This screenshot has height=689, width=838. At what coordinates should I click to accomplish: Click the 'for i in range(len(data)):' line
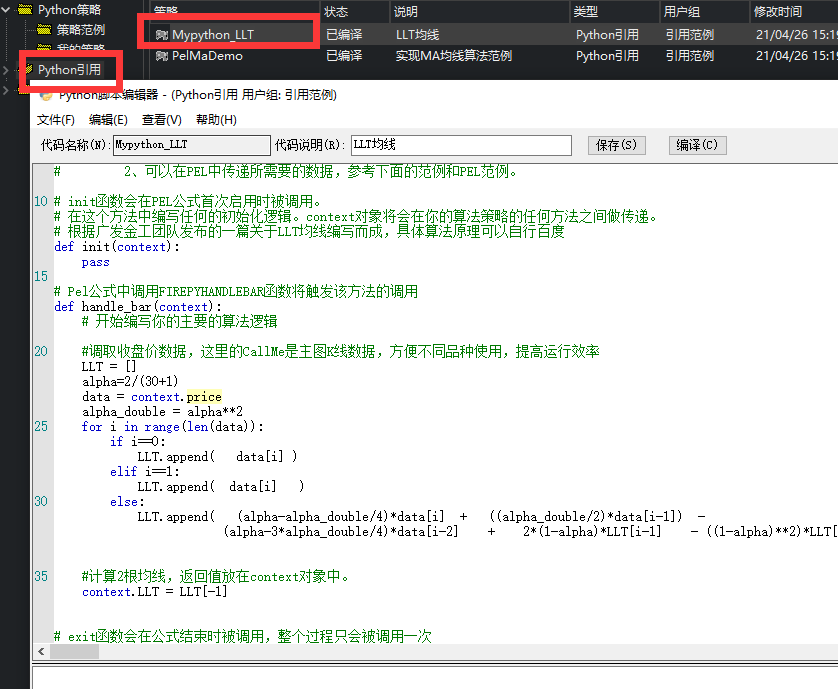click(172, 427)
